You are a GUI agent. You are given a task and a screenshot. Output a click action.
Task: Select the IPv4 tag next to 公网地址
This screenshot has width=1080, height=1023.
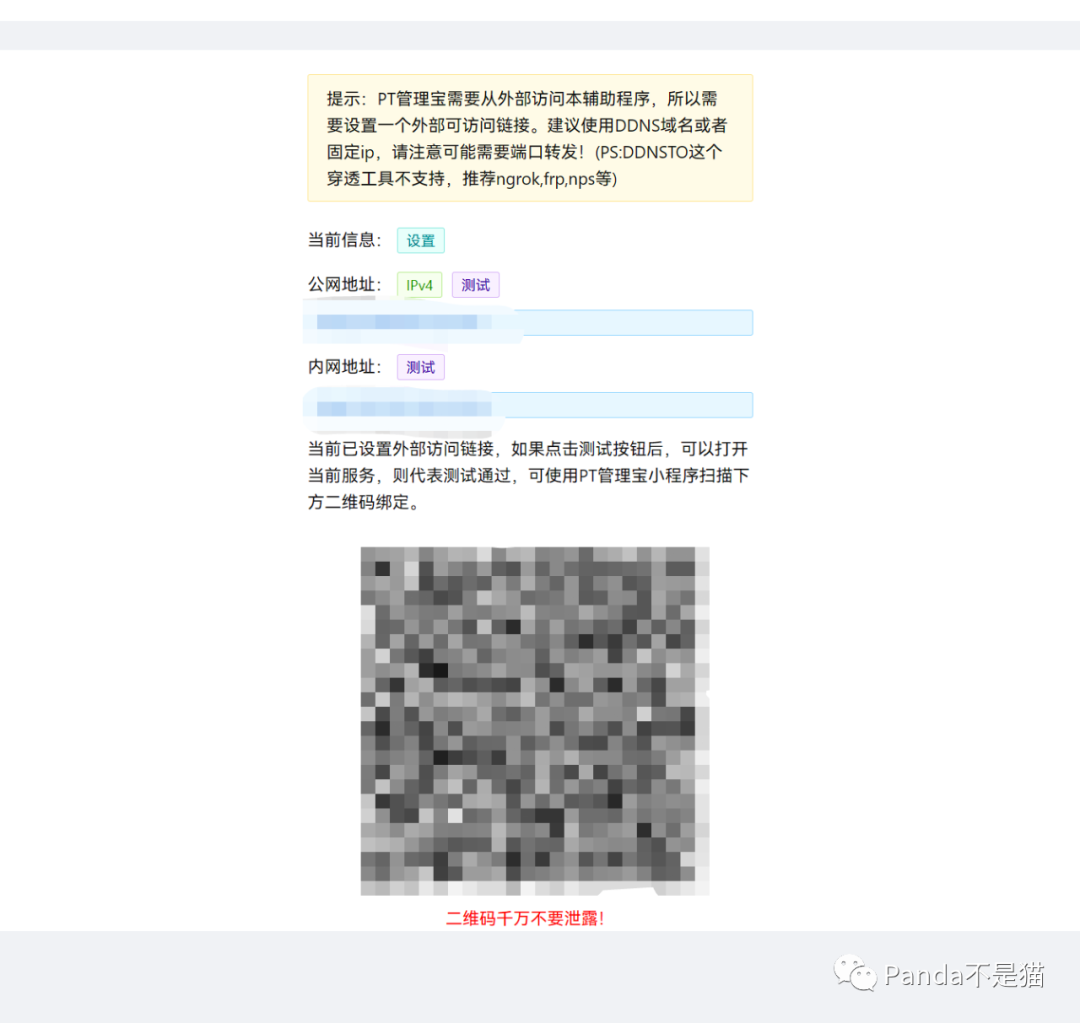pyautogui.click(x=419, y=285)
